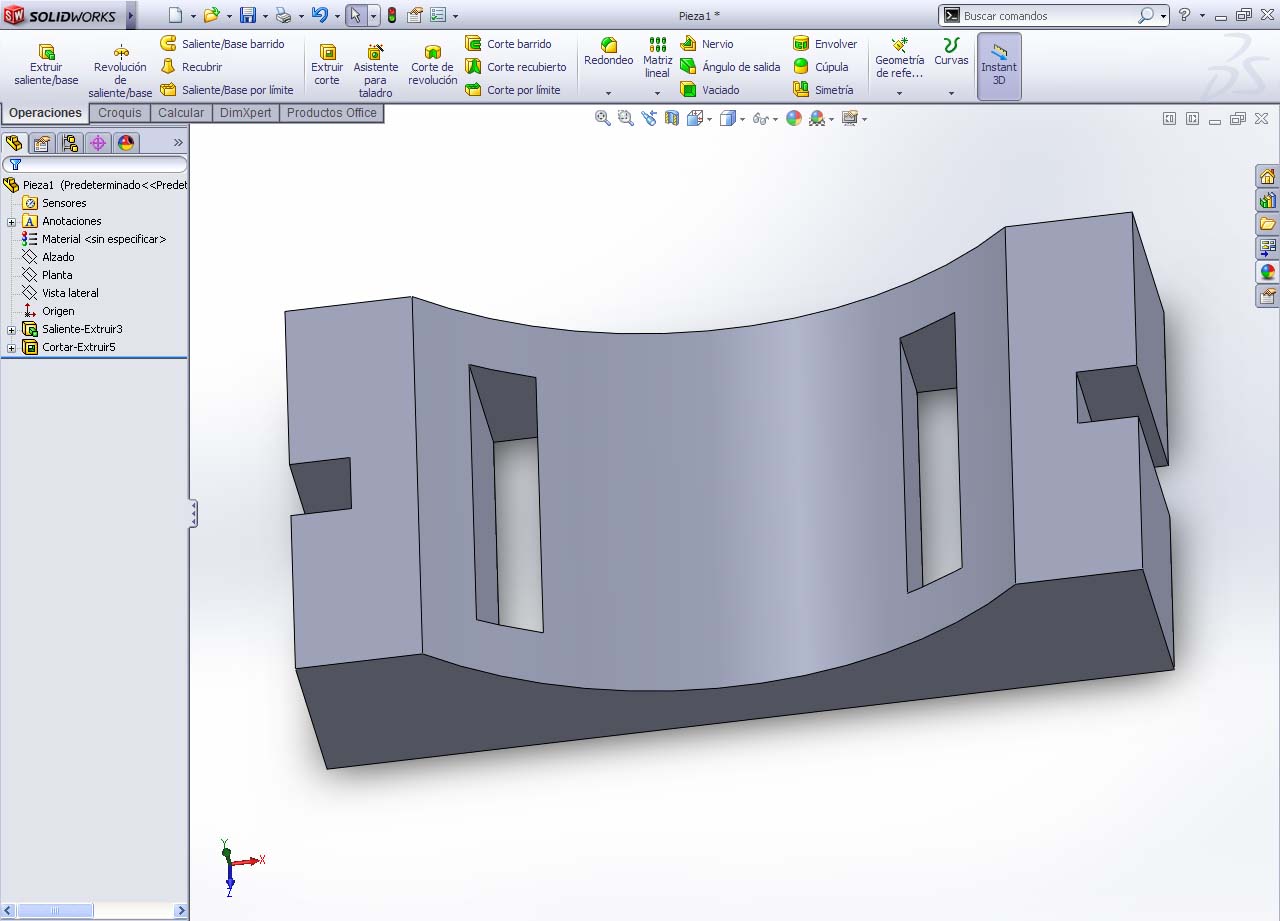Open Matriz lineal dropdown arrow
Screen dimensions: 1280x921
(657, 93)
